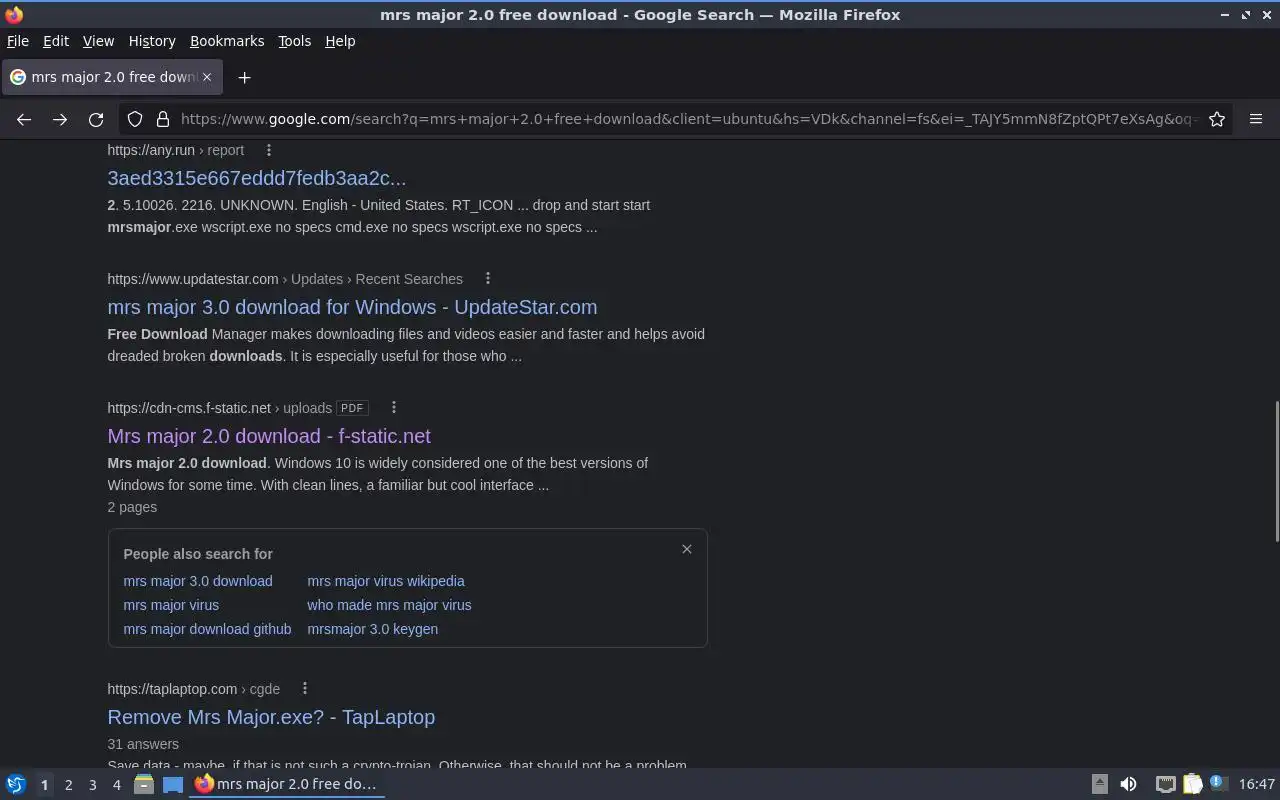
Task: Open the clipboard tray icon
Action: coord(1192,784)
